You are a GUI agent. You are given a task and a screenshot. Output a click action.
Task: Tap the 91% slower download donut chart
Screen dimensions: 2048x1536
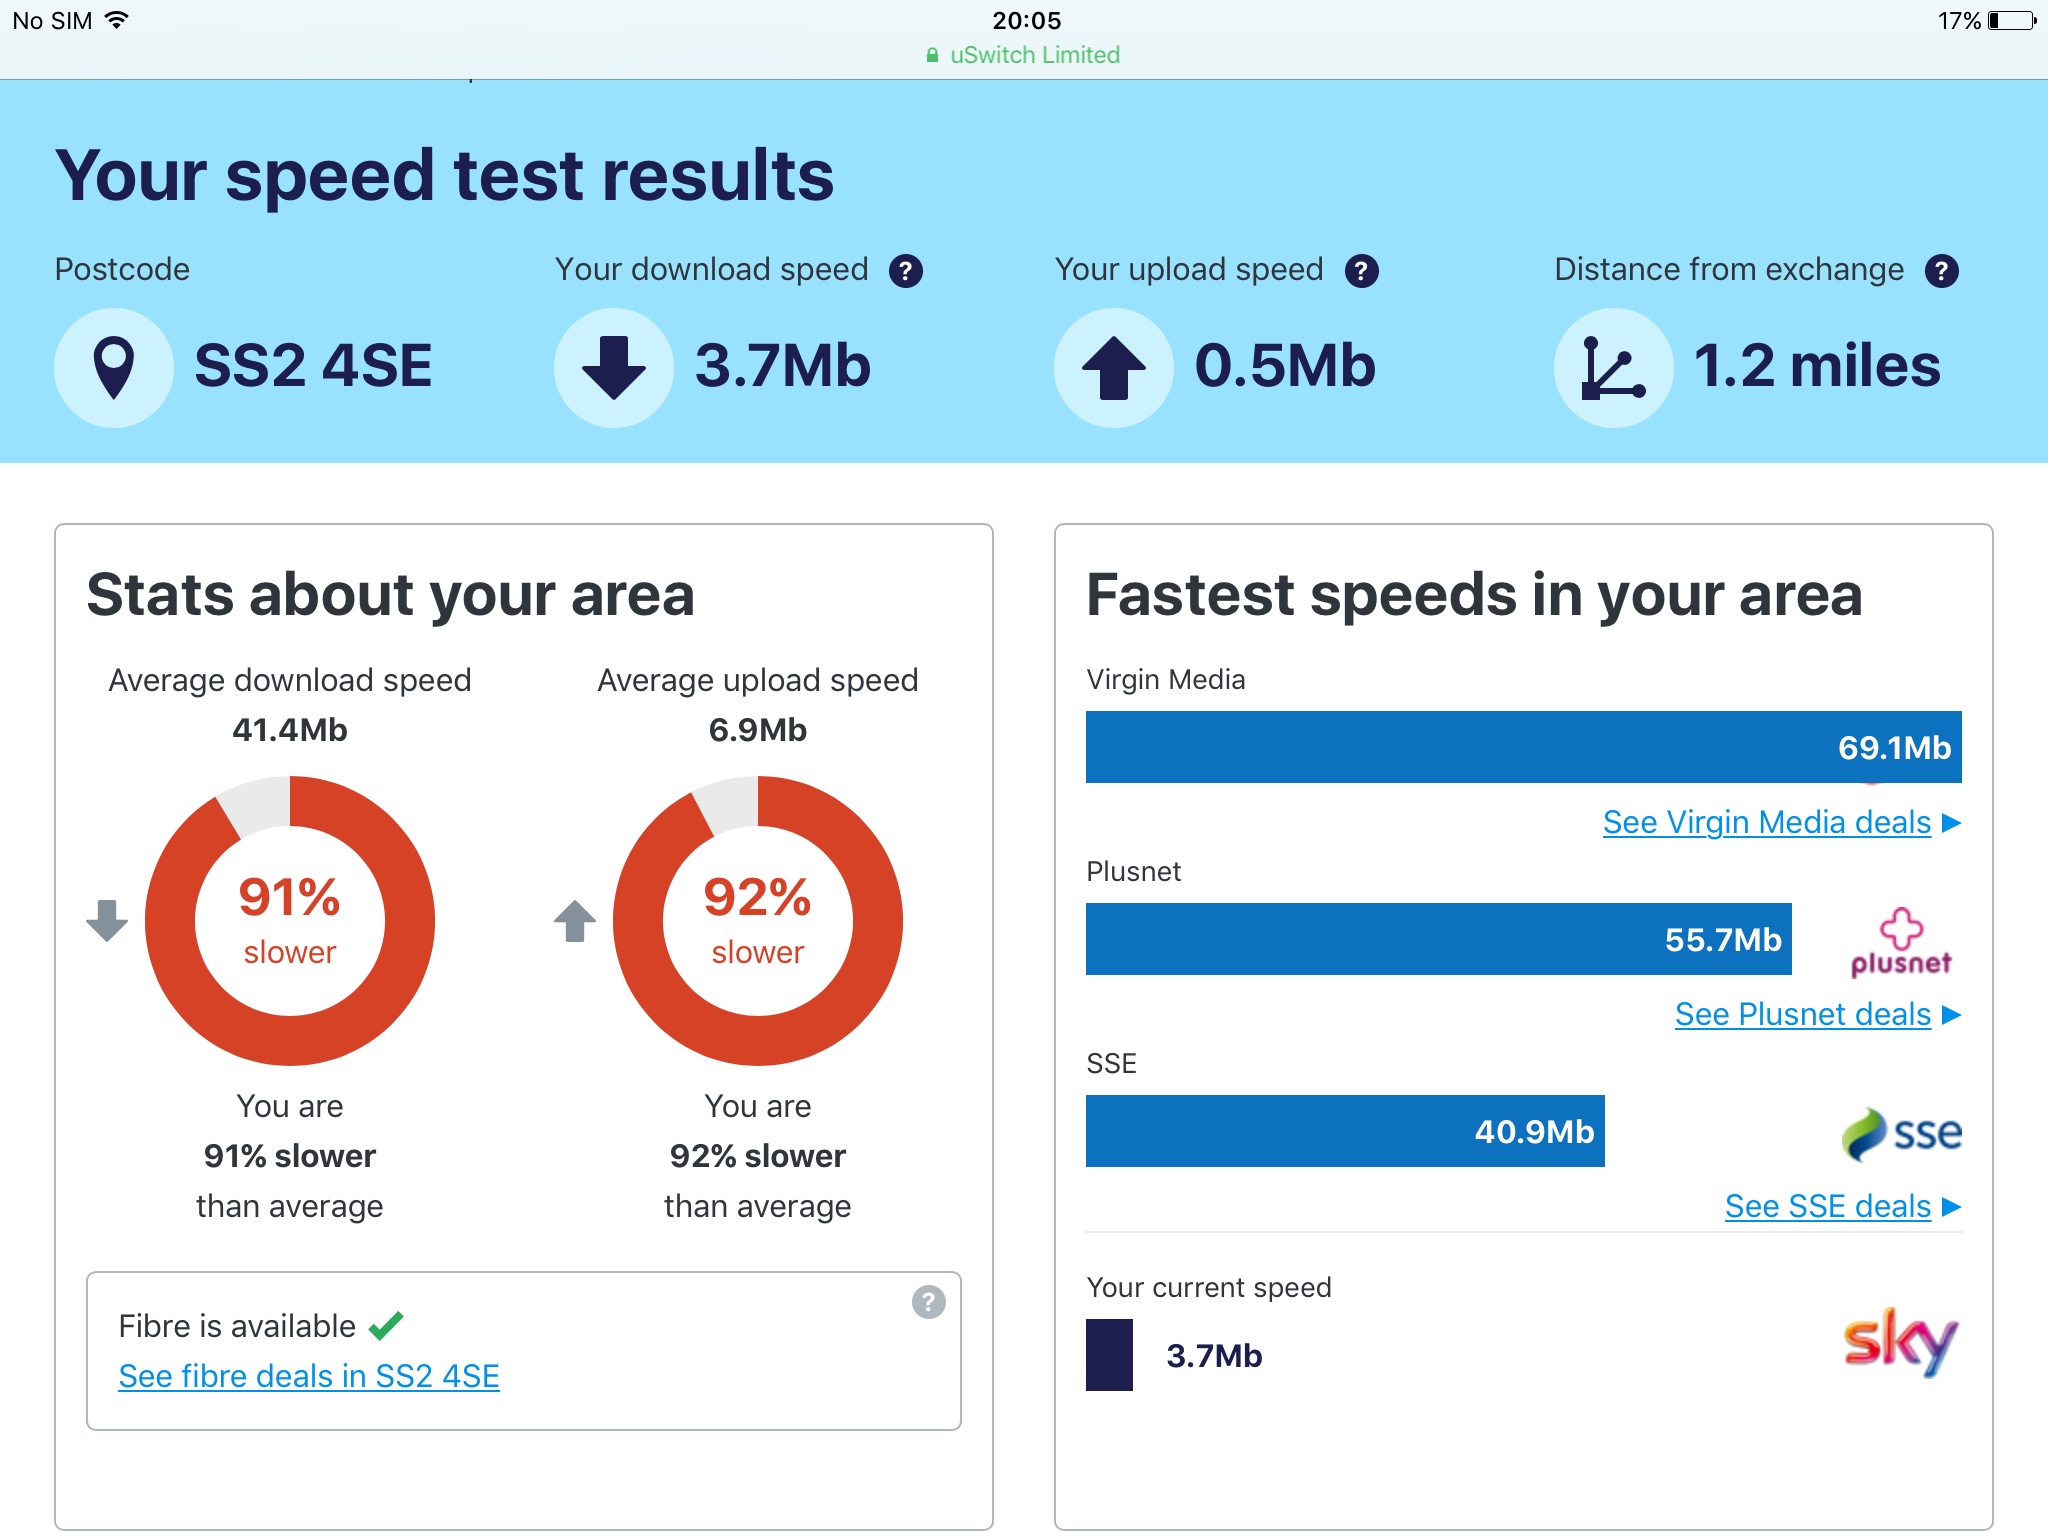(x=290, y=921)
